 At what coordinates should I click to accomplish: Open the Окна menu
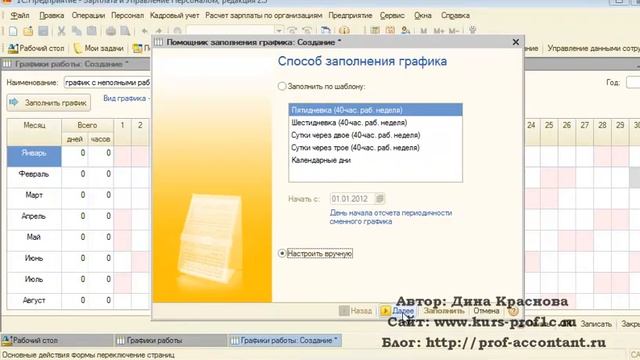(x=422, y=16)
